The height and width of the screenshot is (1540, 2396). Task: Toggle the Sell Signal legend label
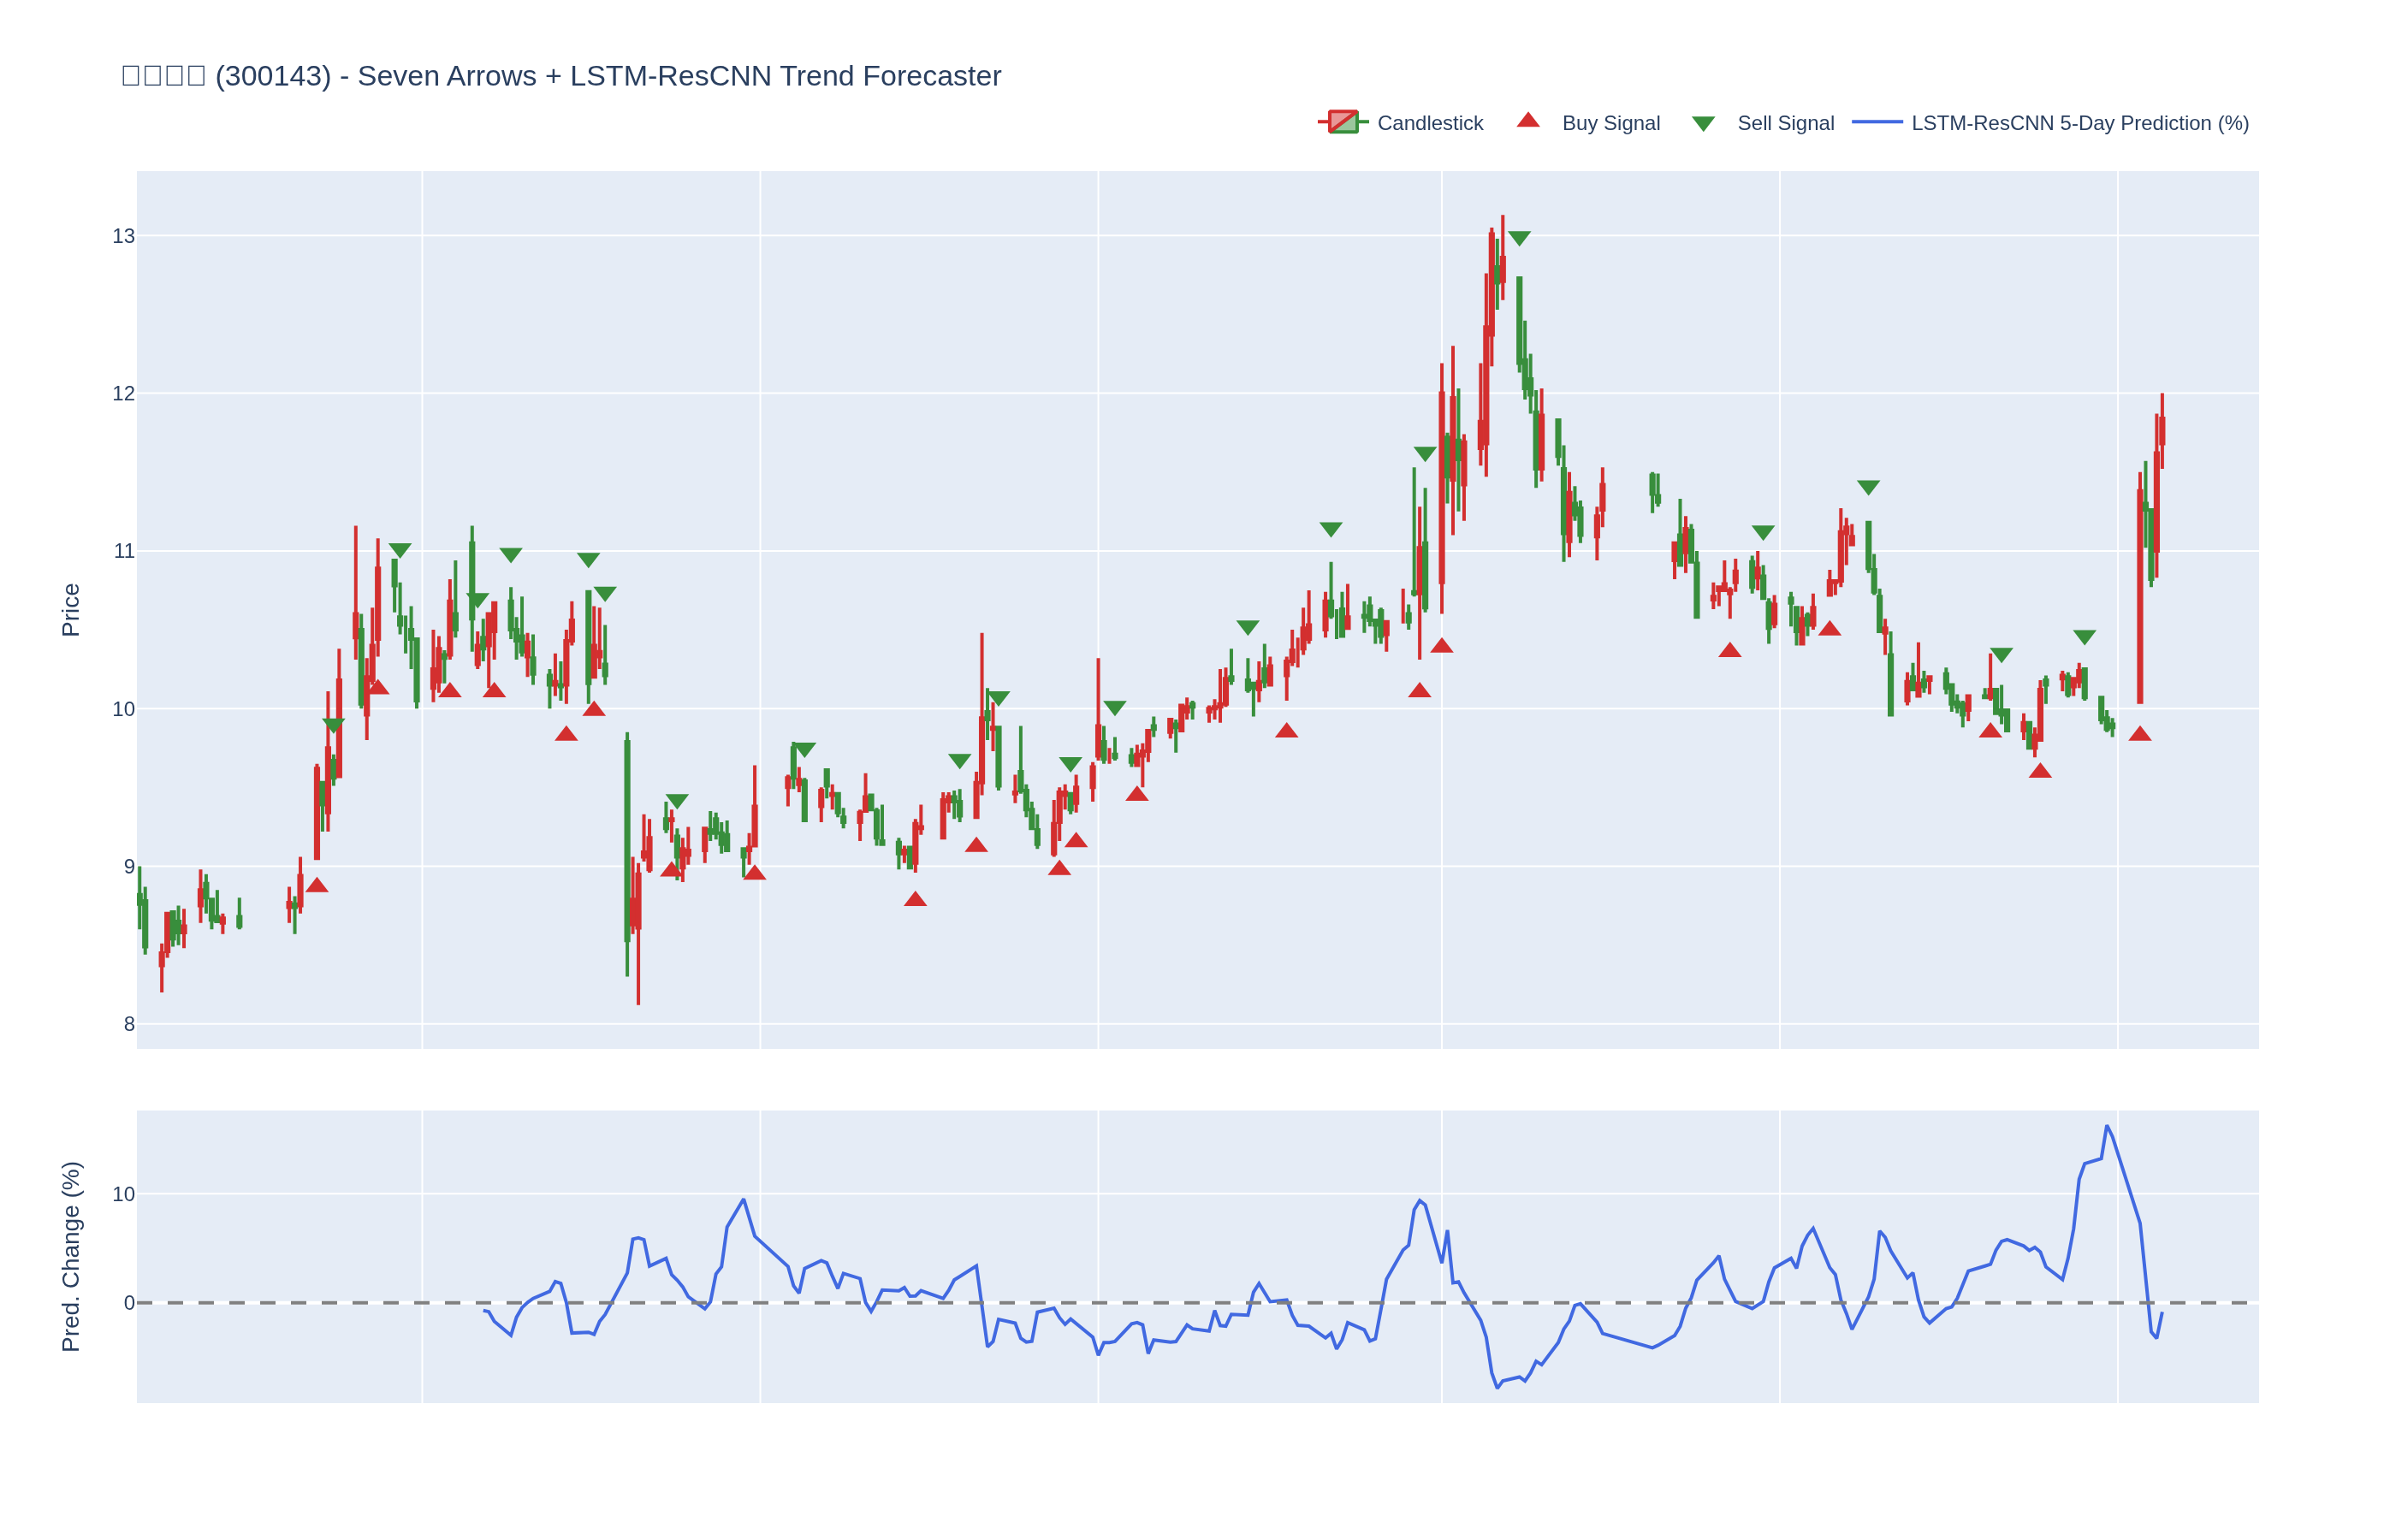coord(1785,123)
